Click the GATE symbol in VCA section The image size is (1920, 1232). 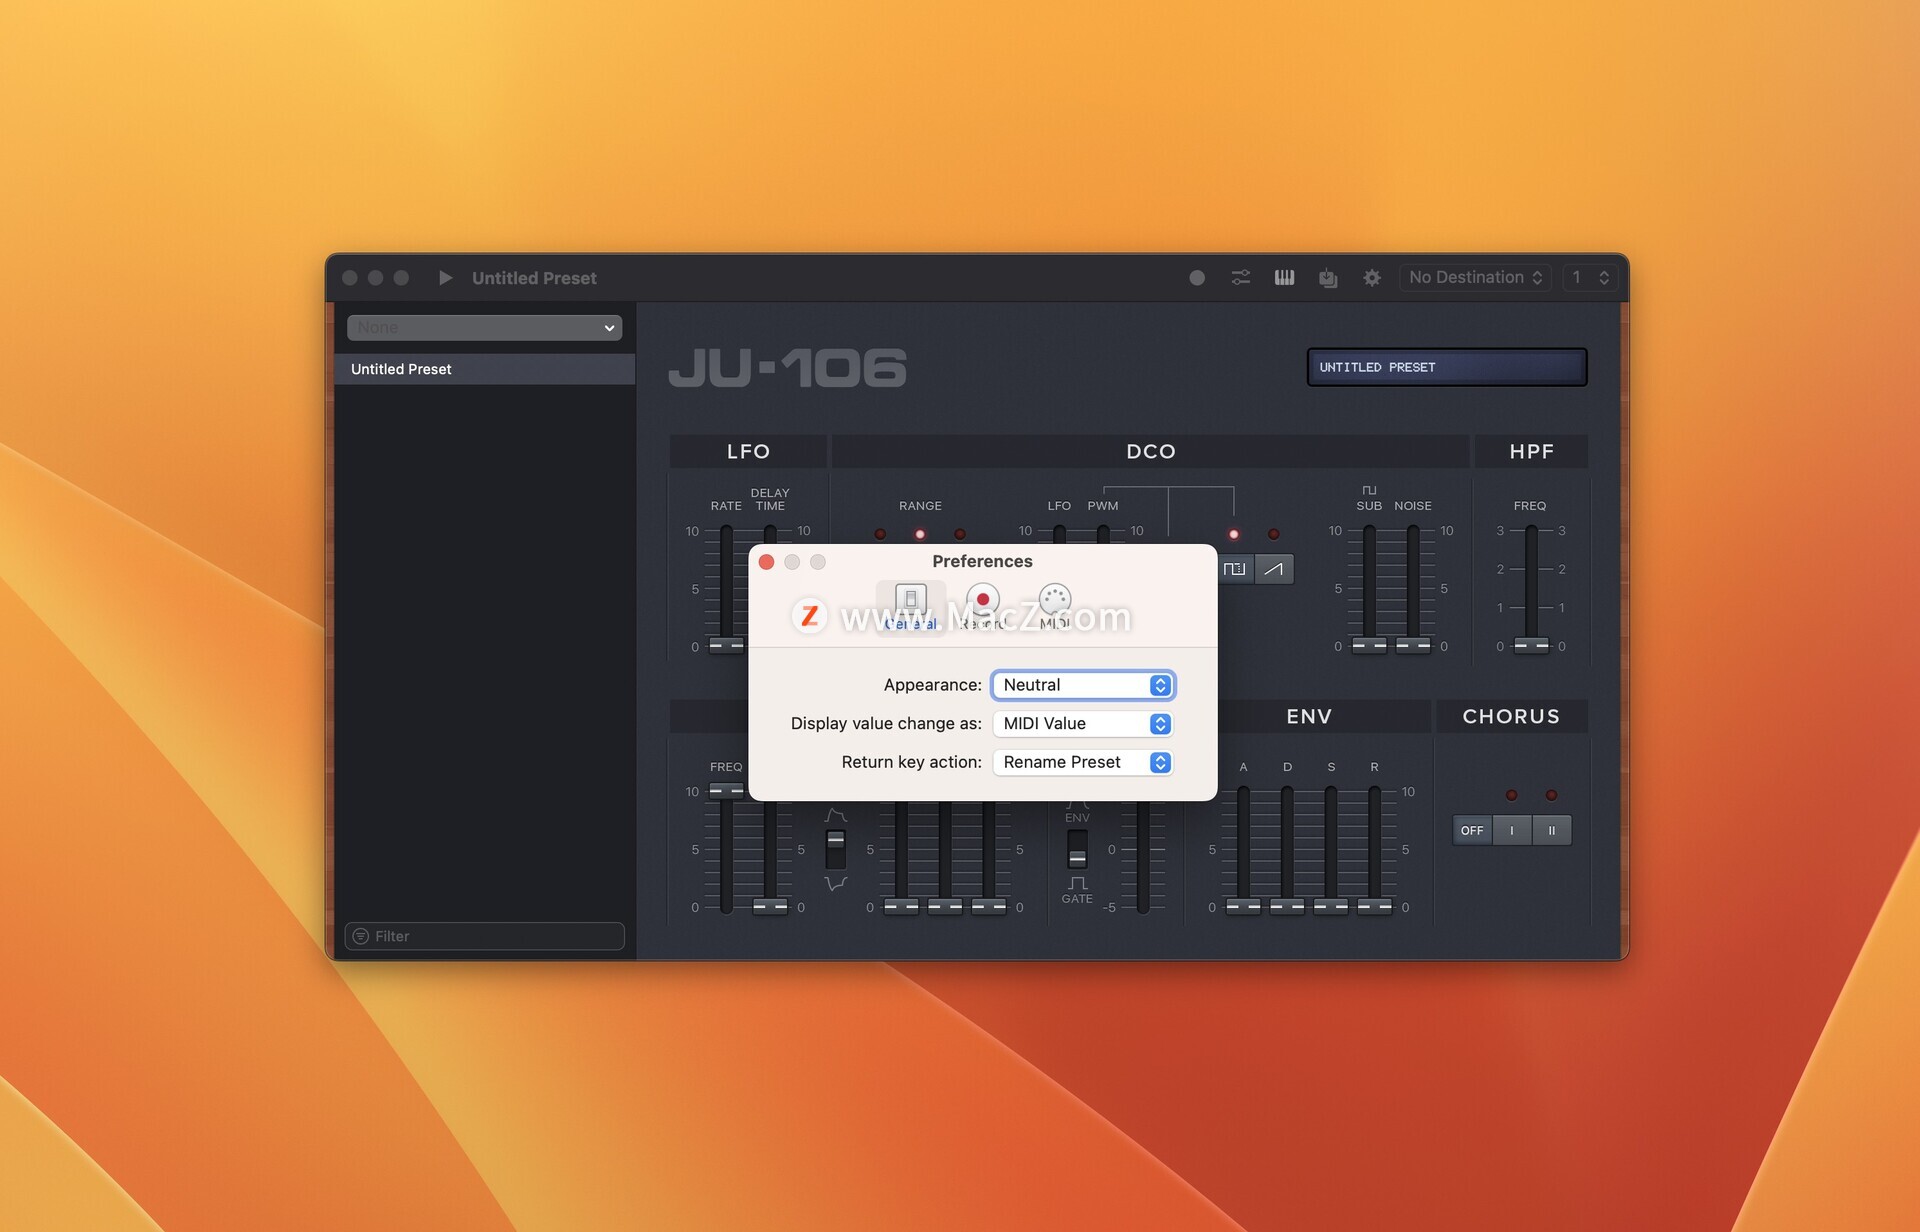coord(1077,883)
